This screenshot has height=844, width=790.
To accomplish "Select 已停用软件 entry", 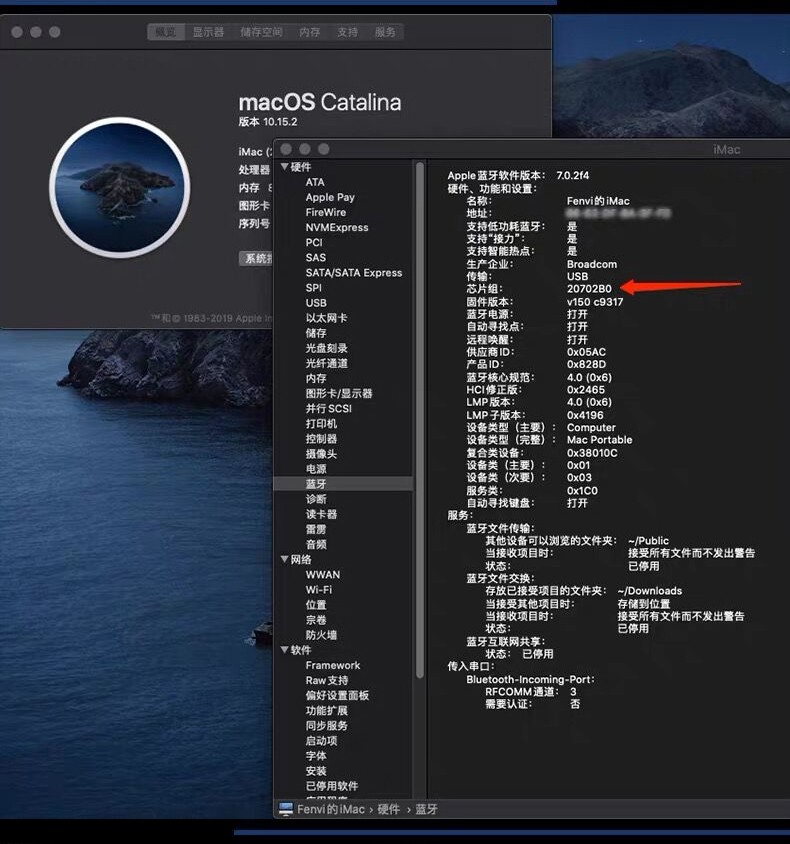I will [x=332, y=785].
